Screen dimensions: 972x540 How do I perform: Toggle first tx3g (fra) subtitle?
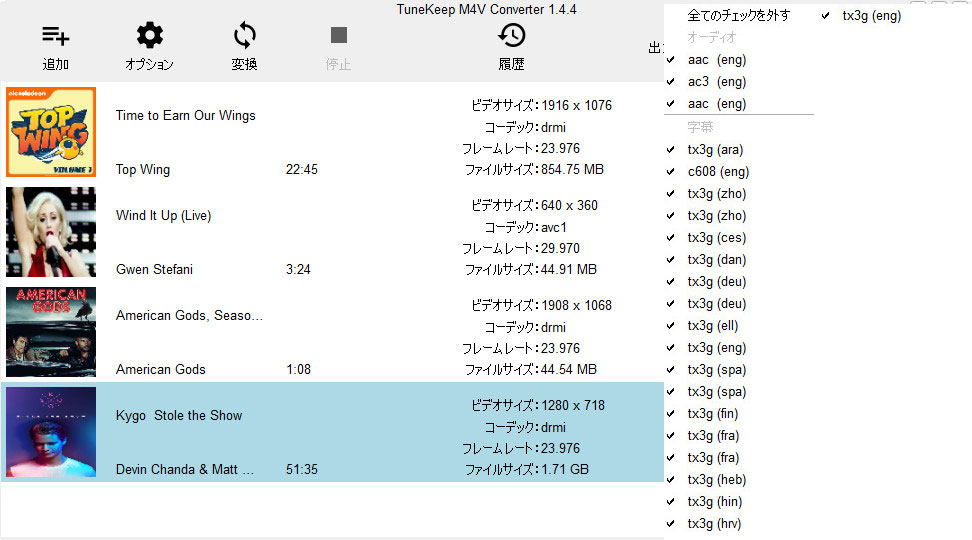click(713, 436)
